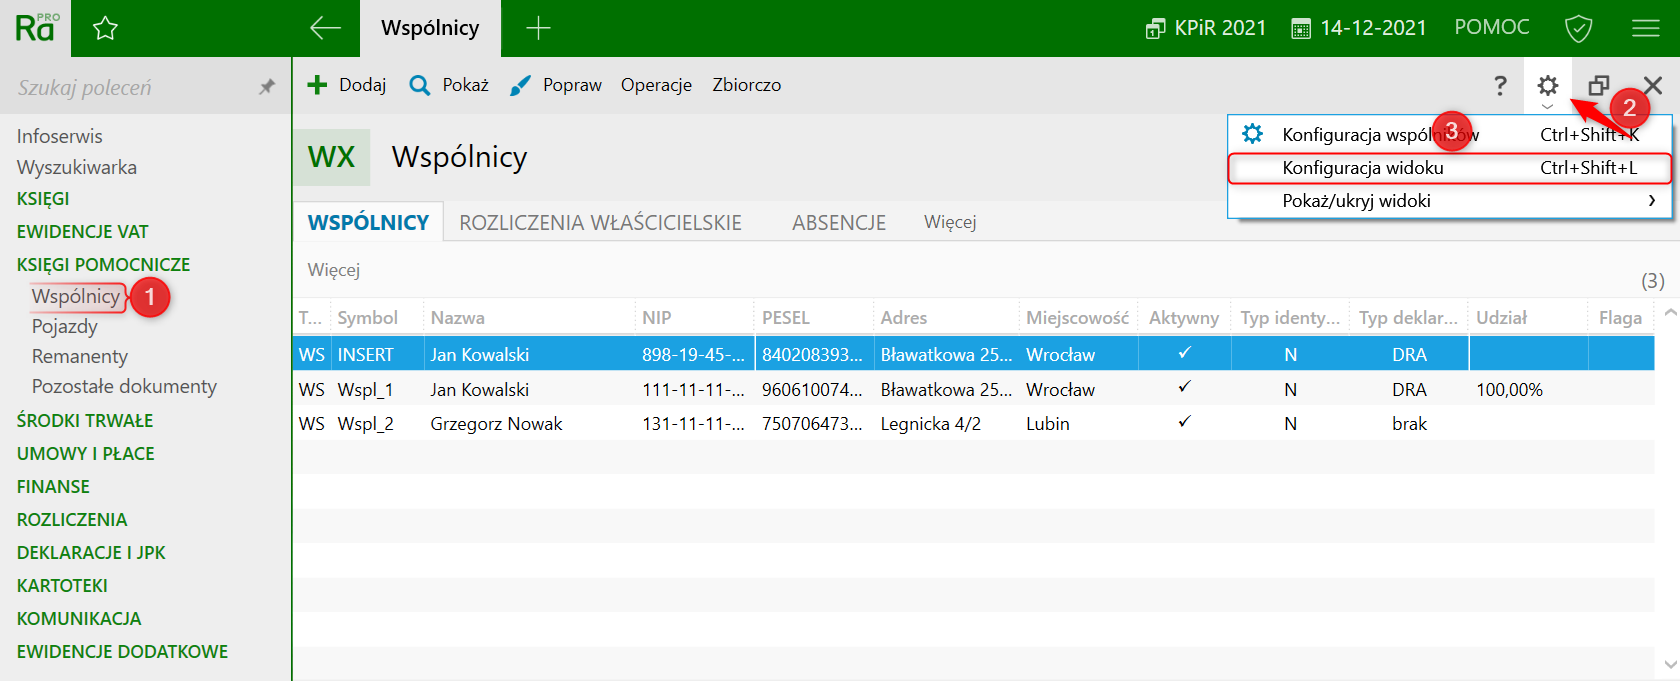The height and width of the screenshot is (681, 1680).
Task: Switch to ROZLICZENIA WŁAŚCICIELSKIE tab
Action: [600, 223]
